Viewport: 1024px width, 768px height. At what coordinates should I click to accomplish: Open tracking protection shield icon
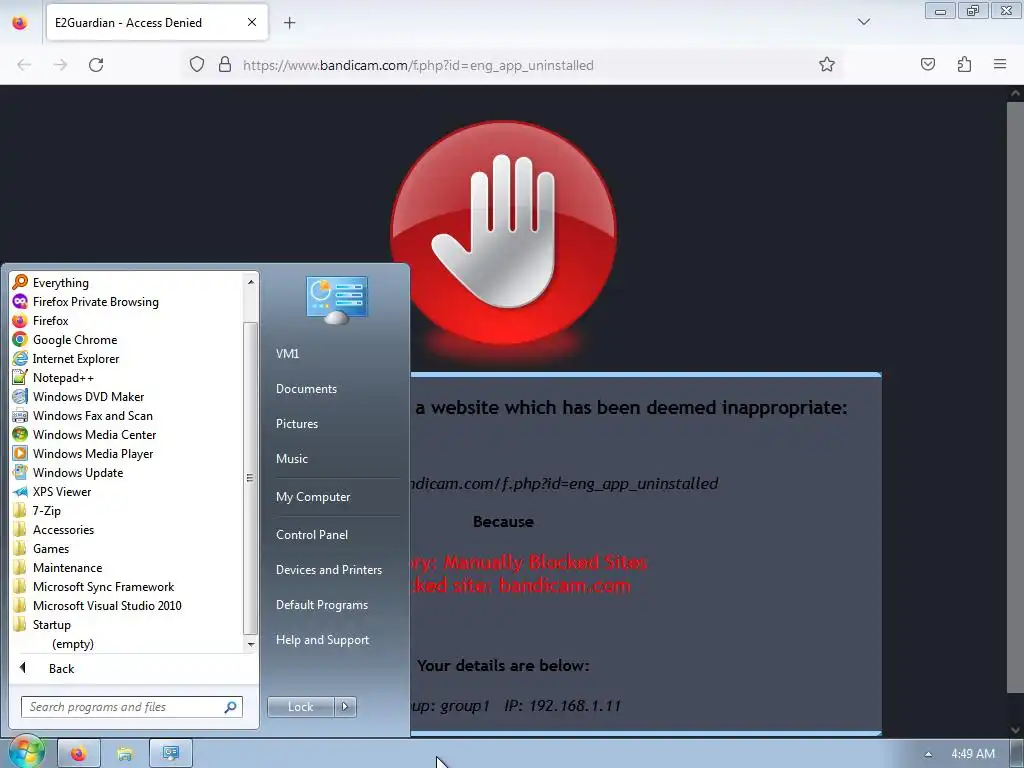pyautogui.click(x=197, y=65)
